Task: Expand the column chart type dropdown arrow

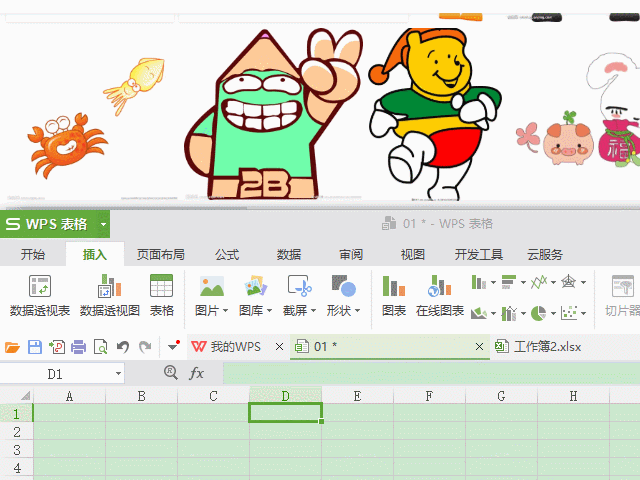Action: (x=493, y=282)
